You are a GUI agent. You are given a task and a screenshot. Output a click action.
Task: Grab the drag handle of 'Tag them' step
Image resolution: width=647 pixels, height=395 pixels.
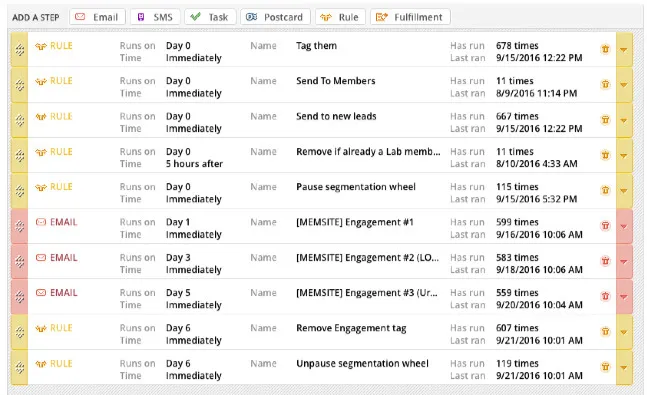[x=19, y=50]
